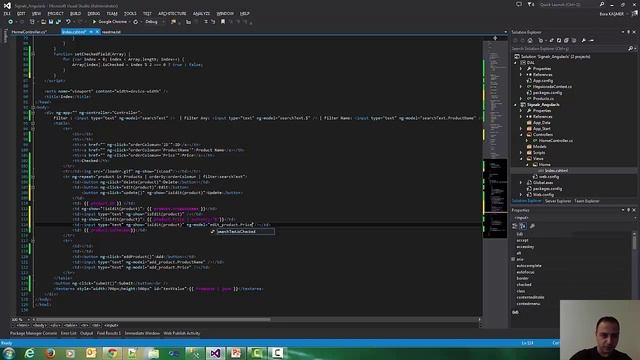
Task: Select Index.cshtml in Solution Explorer
Action: [x=556, y=171]
